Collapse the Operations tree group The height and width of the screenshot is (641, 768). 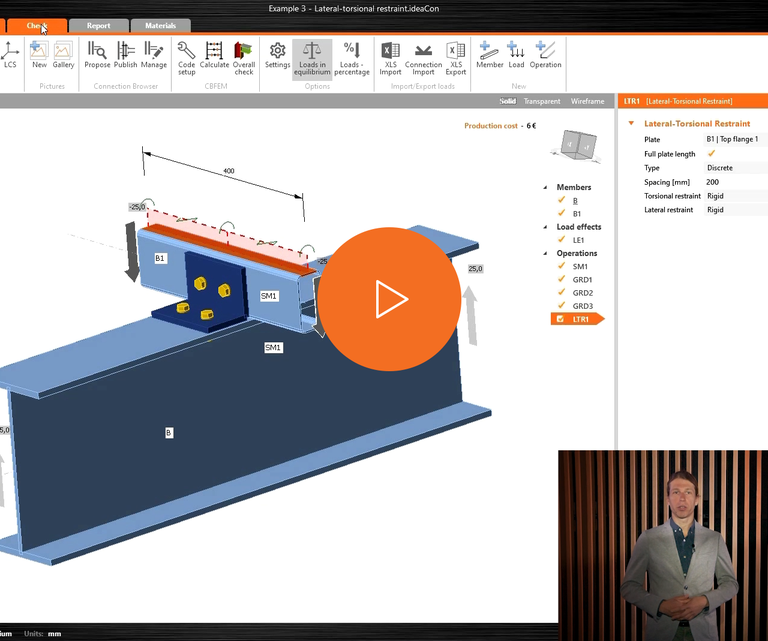tap(546, 254)
